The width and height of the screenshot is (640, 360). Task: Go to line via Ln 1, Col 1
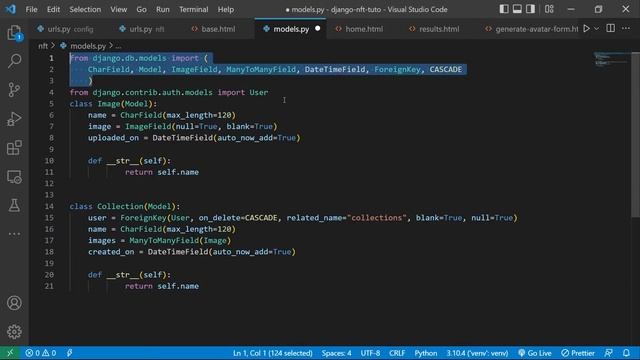[x=273, y=353]
